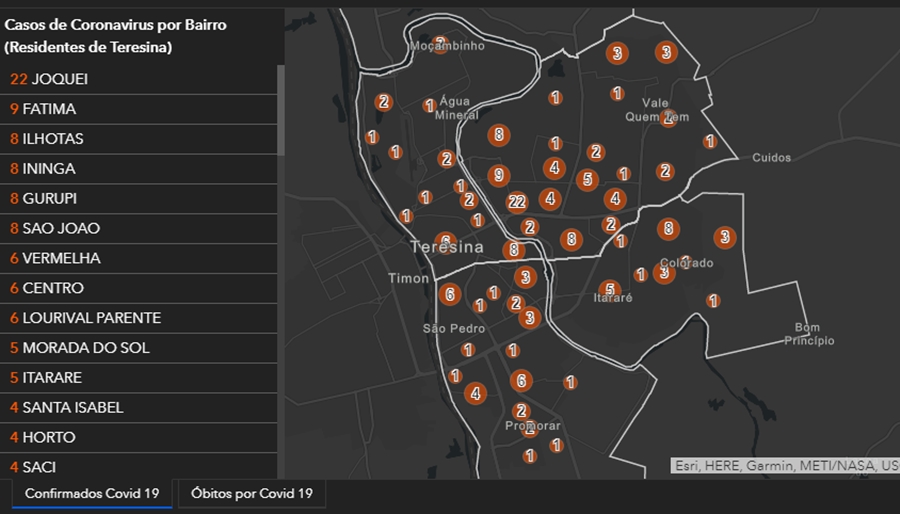Click the Casos de Coronavirus por Bairro title

pos(115,36)
